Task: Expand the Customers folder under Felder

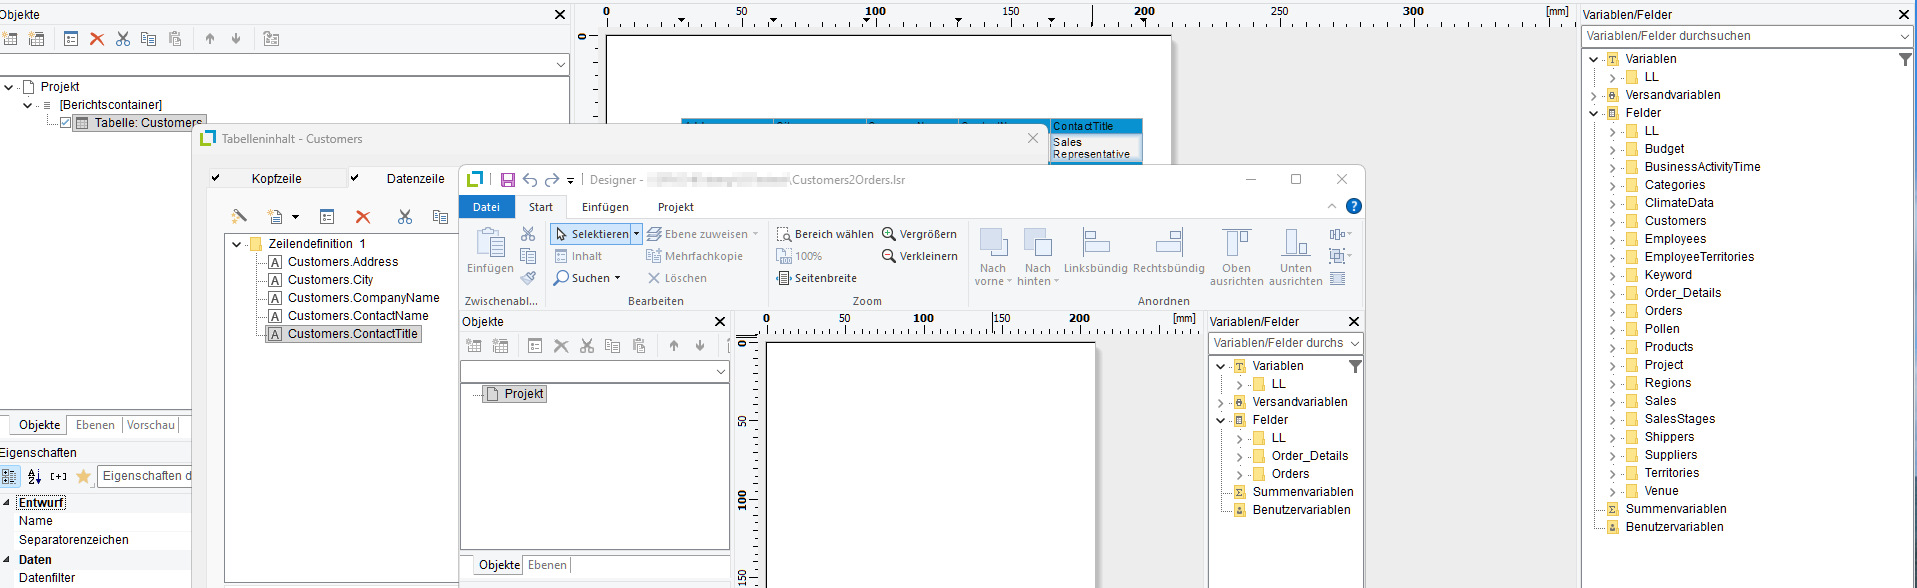Action: click(x=1612, y=222)
